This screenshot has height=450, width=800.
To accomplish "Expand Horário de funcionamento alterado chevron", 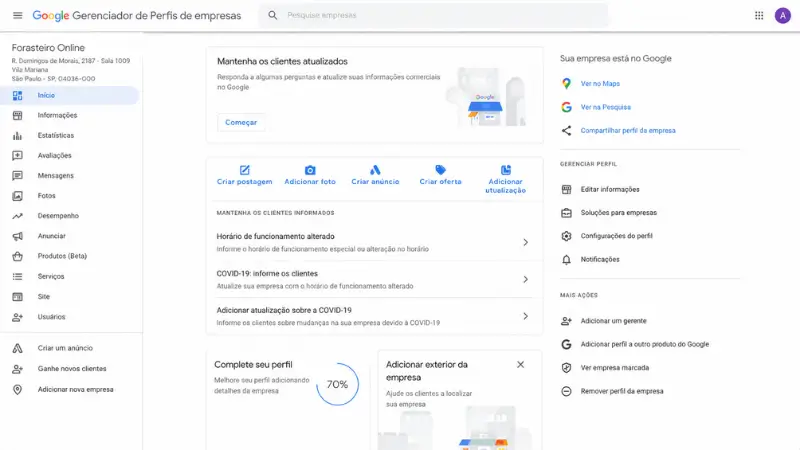I will tap(525, 242).
